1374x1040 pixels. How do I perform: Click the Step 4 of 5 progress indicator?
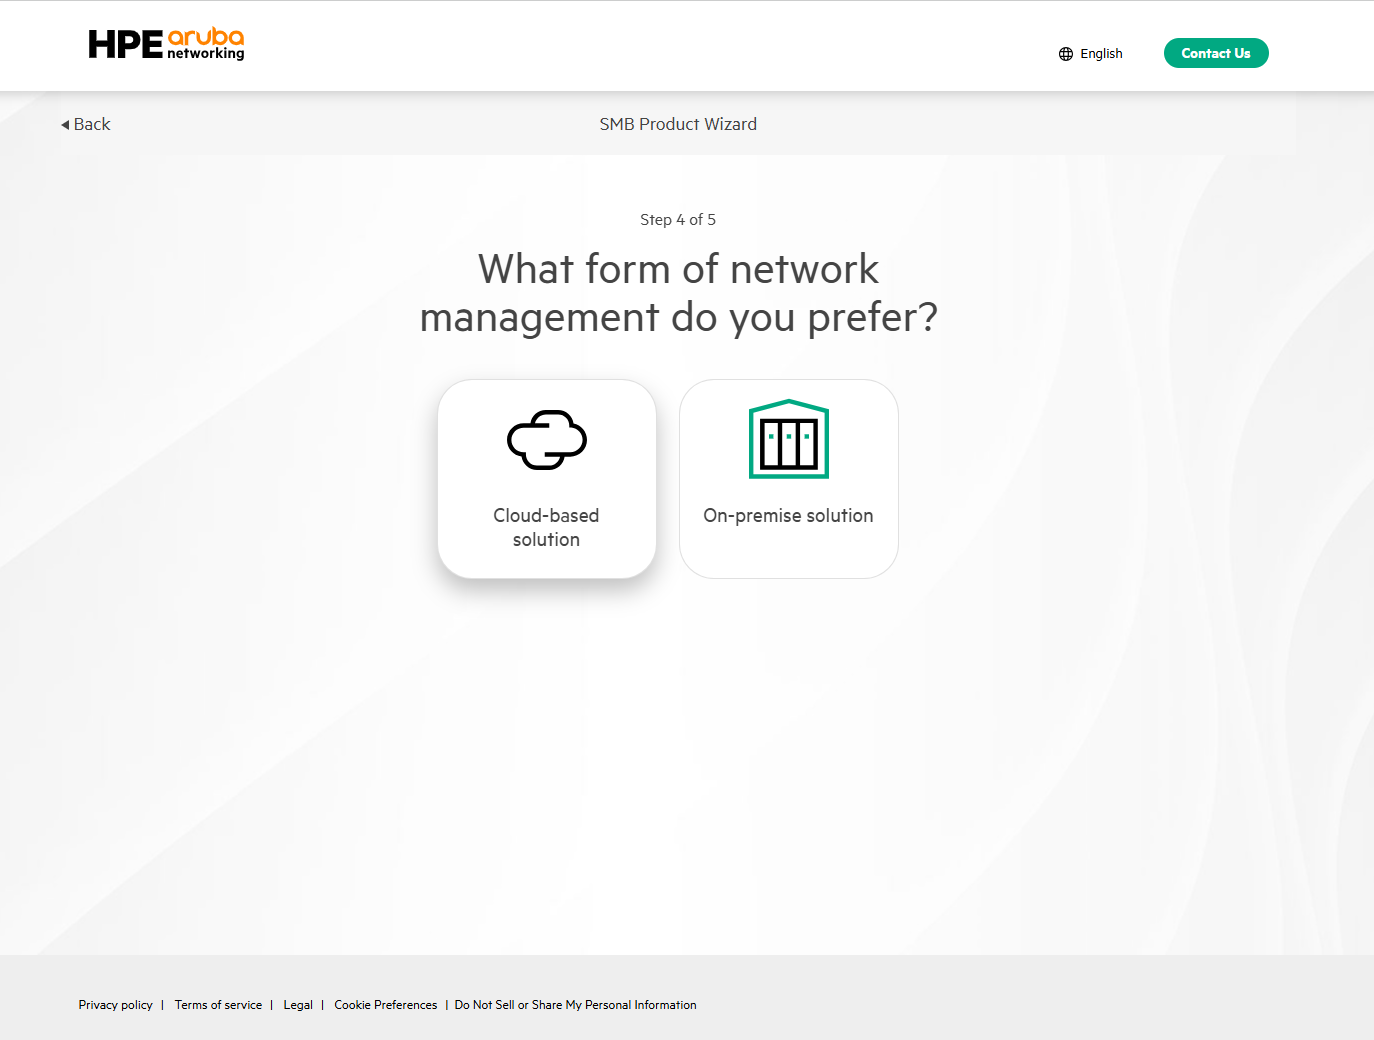pyautogui.click(x=678, y=219)
